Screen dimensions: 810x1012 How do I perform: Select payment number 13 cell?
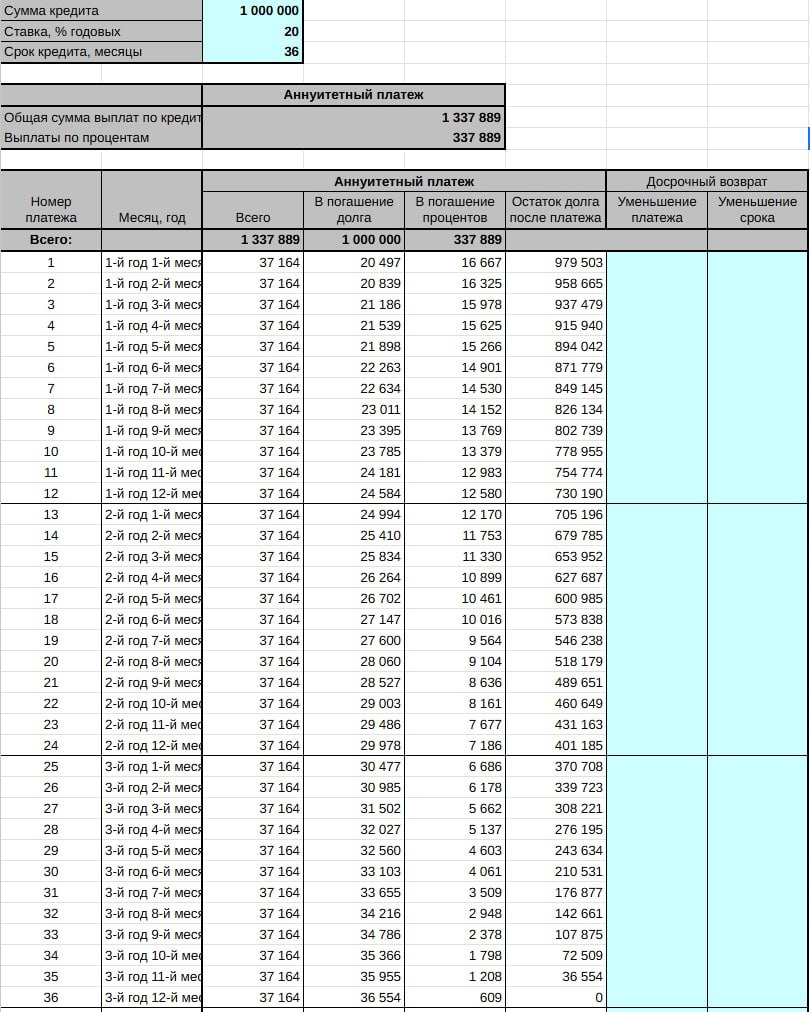(51, 514)
